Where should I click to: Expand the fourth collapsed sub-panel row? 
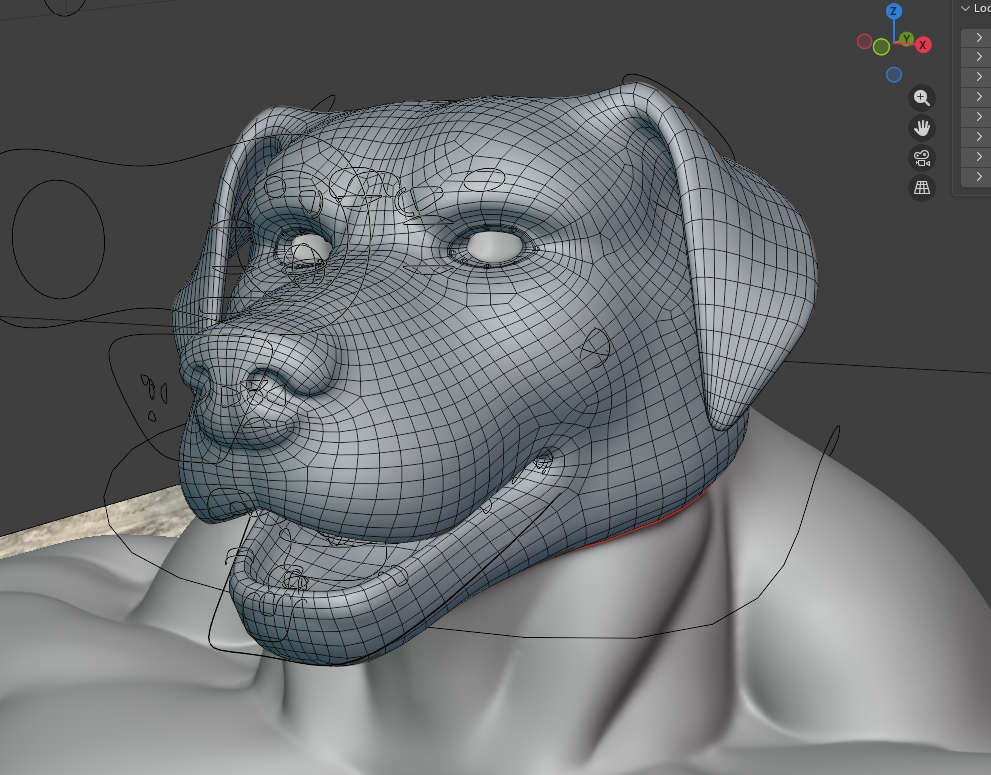pyautogui.click(x=978, y=97)
